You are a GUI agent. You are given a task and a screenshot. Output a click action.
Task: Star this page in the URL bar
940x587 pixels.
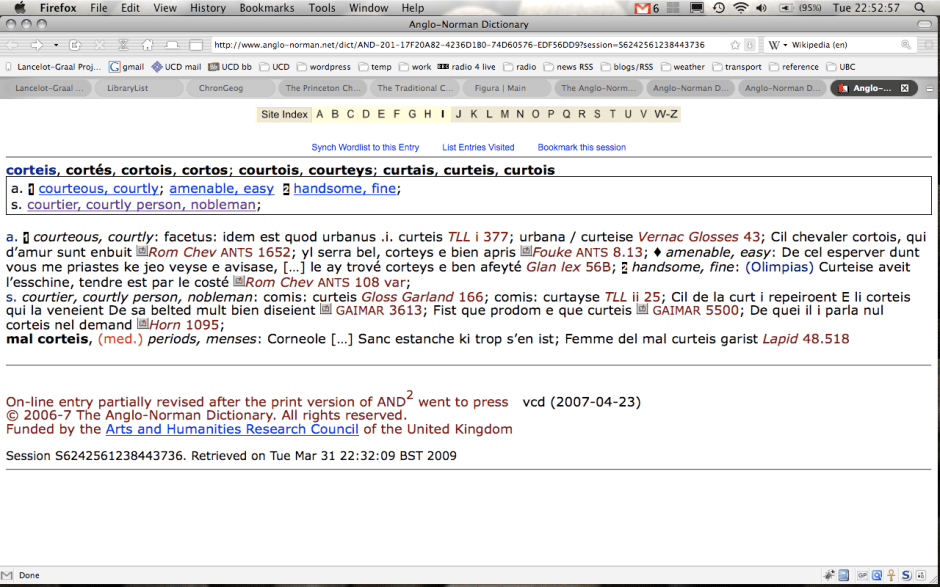click(736, 45)
